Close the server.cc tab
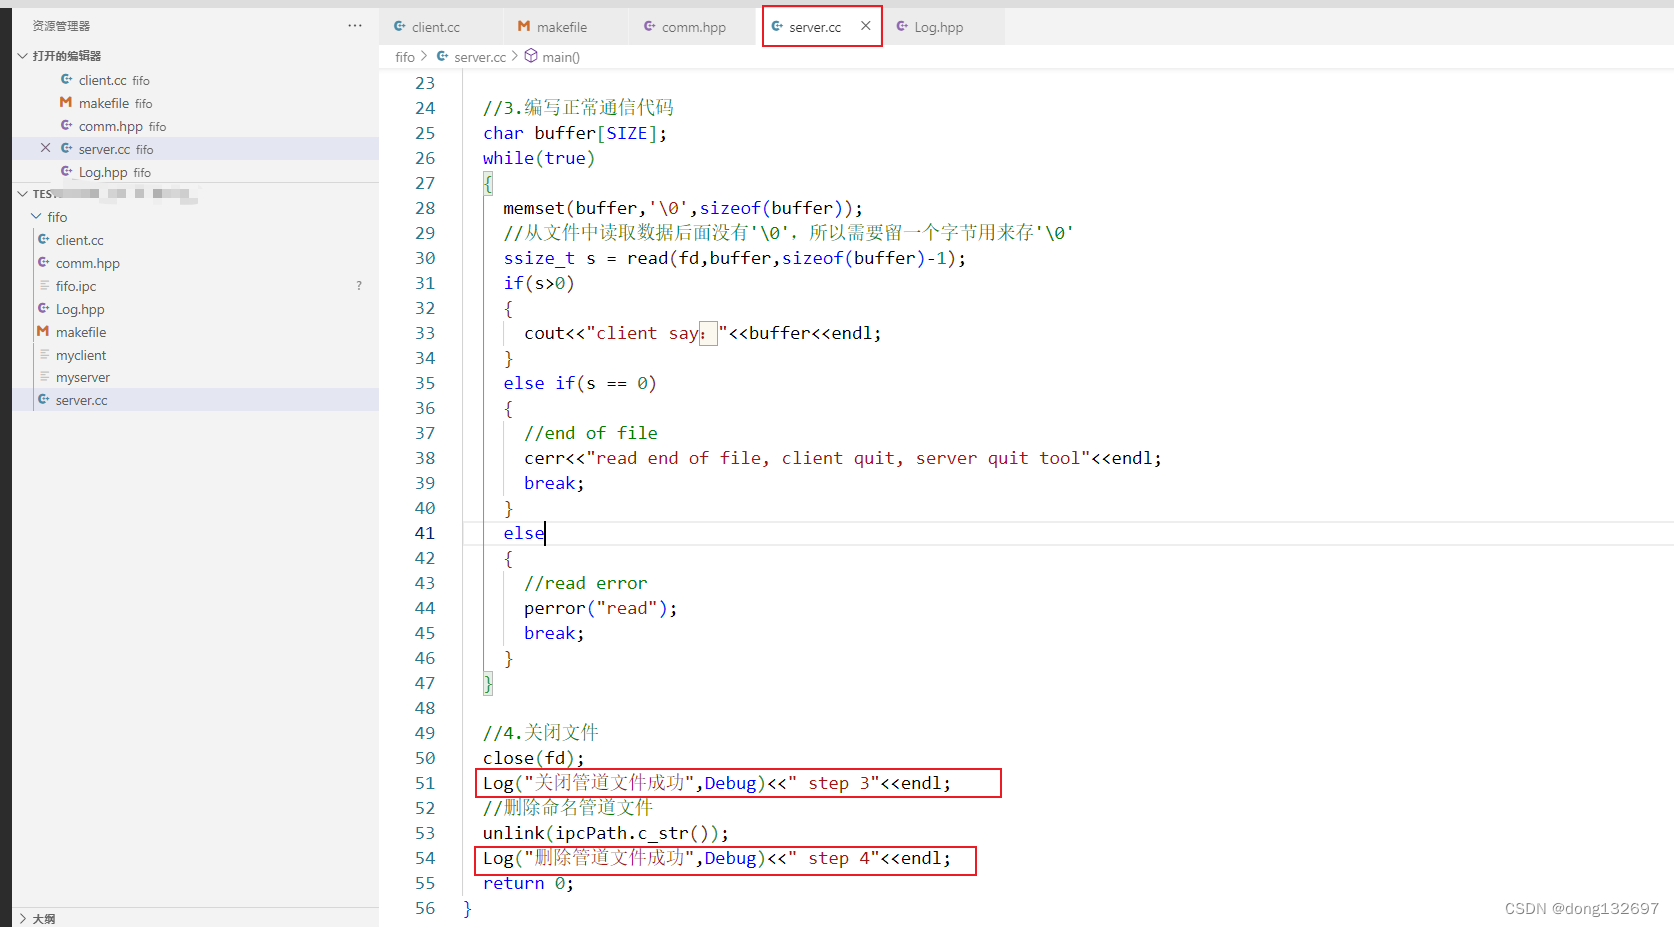 (x=866, y=26)
